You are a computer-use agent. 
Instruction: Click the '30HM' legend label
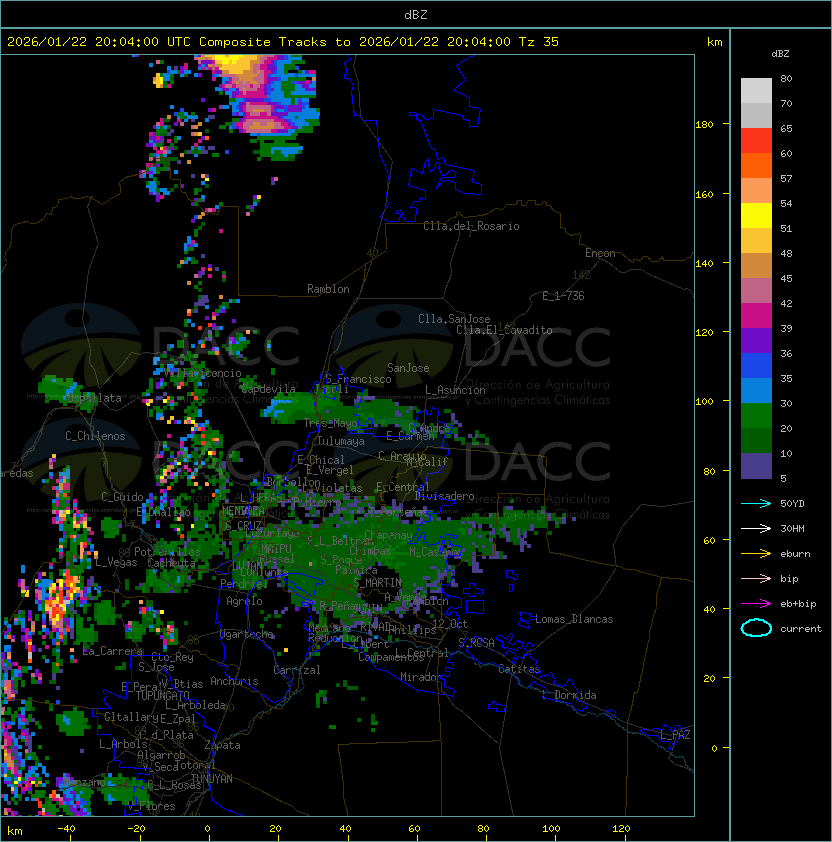tap(792, 528)
